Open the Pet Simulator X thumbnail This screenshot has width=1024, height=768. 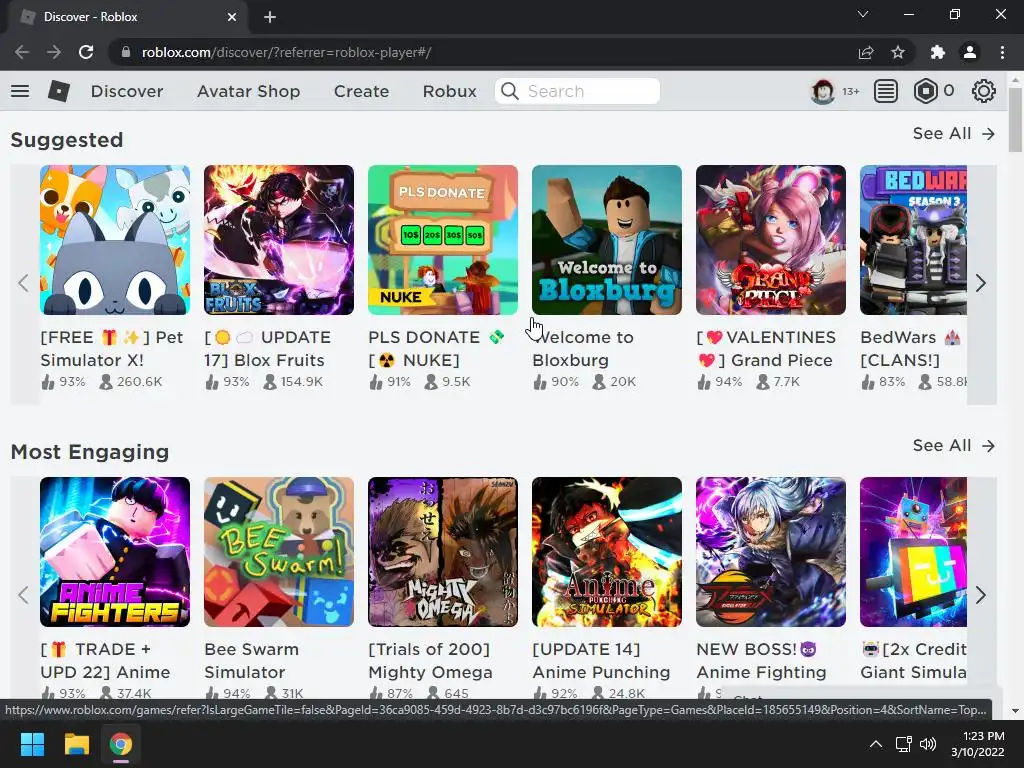tap(115, 240)
